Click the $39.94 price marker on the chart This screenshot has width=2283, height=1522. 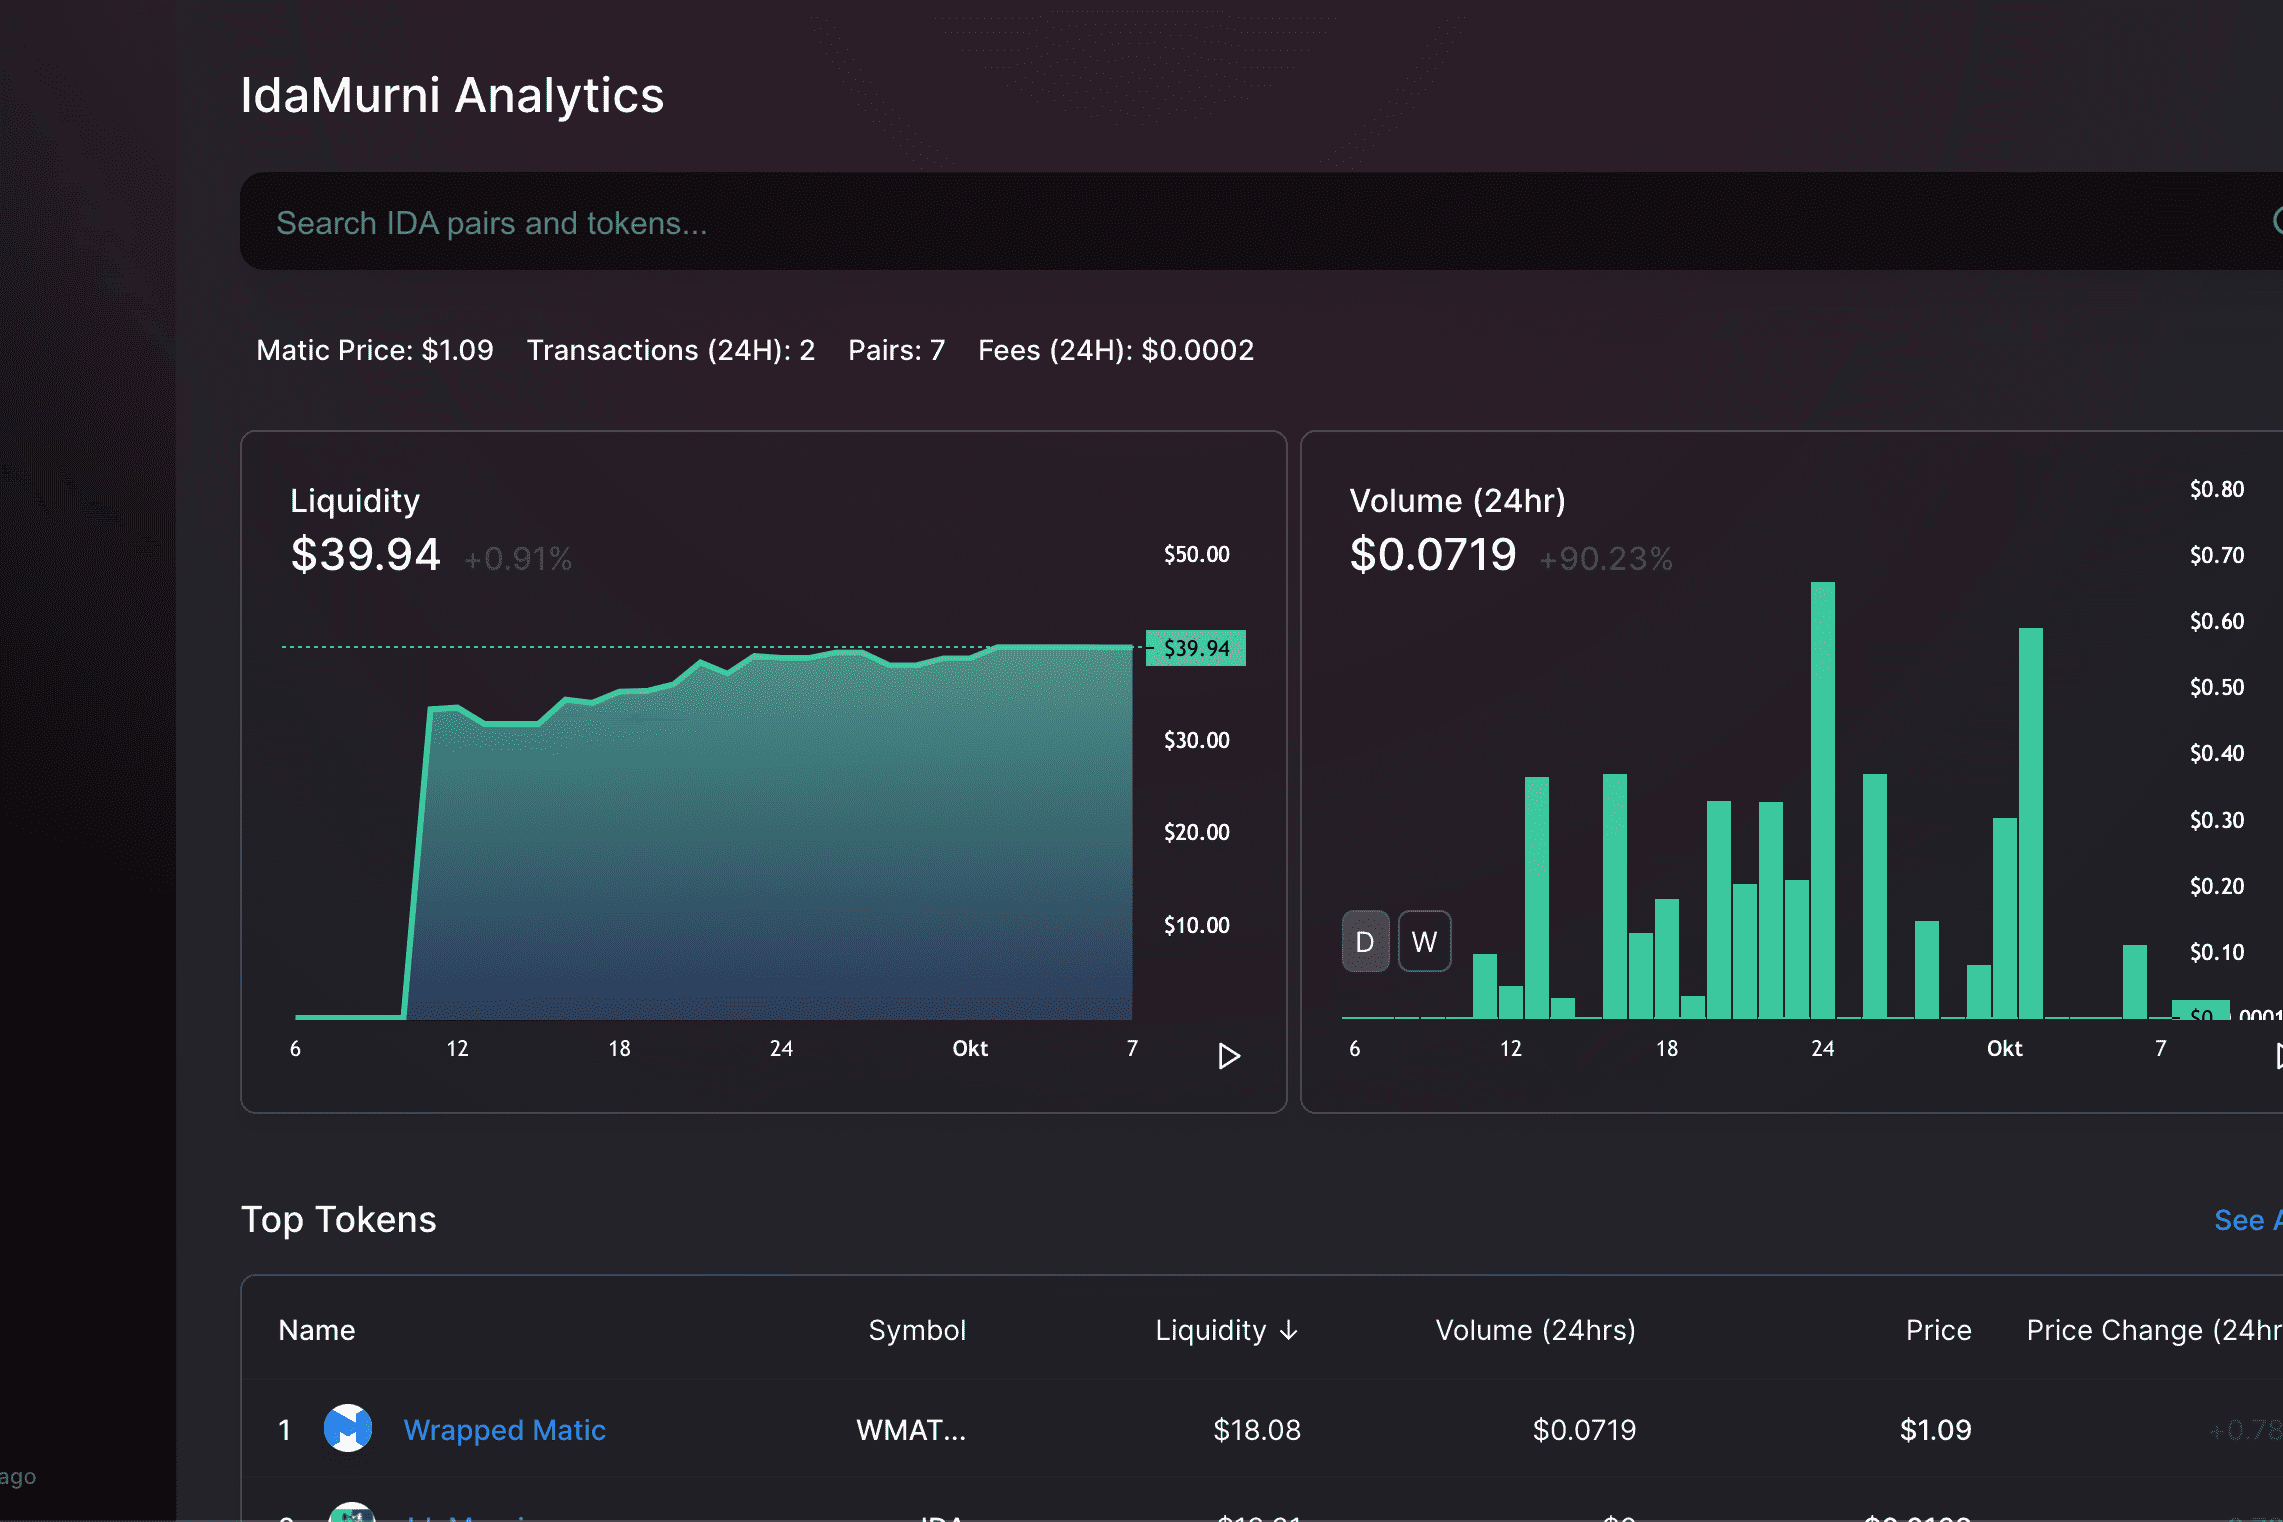coord(1196,648)
